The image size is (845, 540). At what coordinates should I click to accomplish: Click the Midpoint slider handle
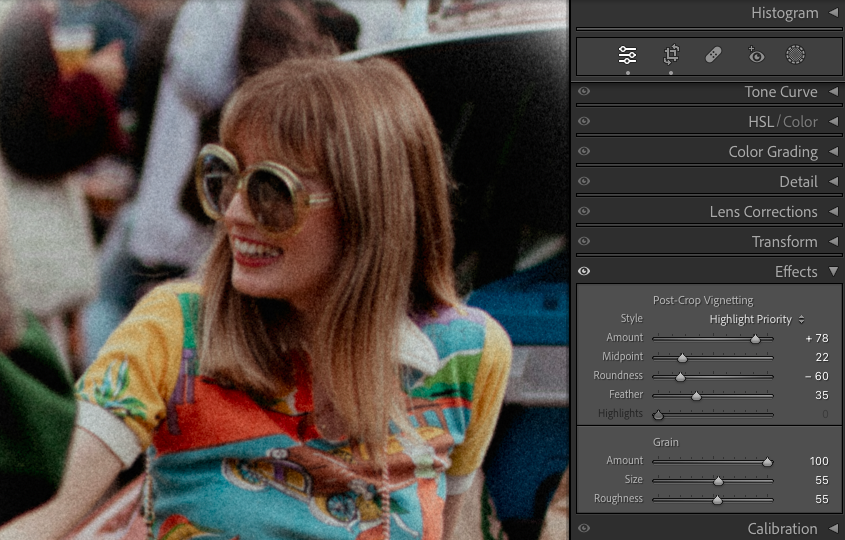682,358
